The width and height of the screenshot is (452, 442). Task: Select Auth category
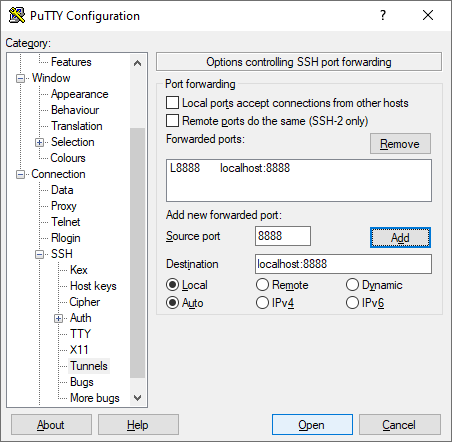pyautogui.click(x=81, y=318)
